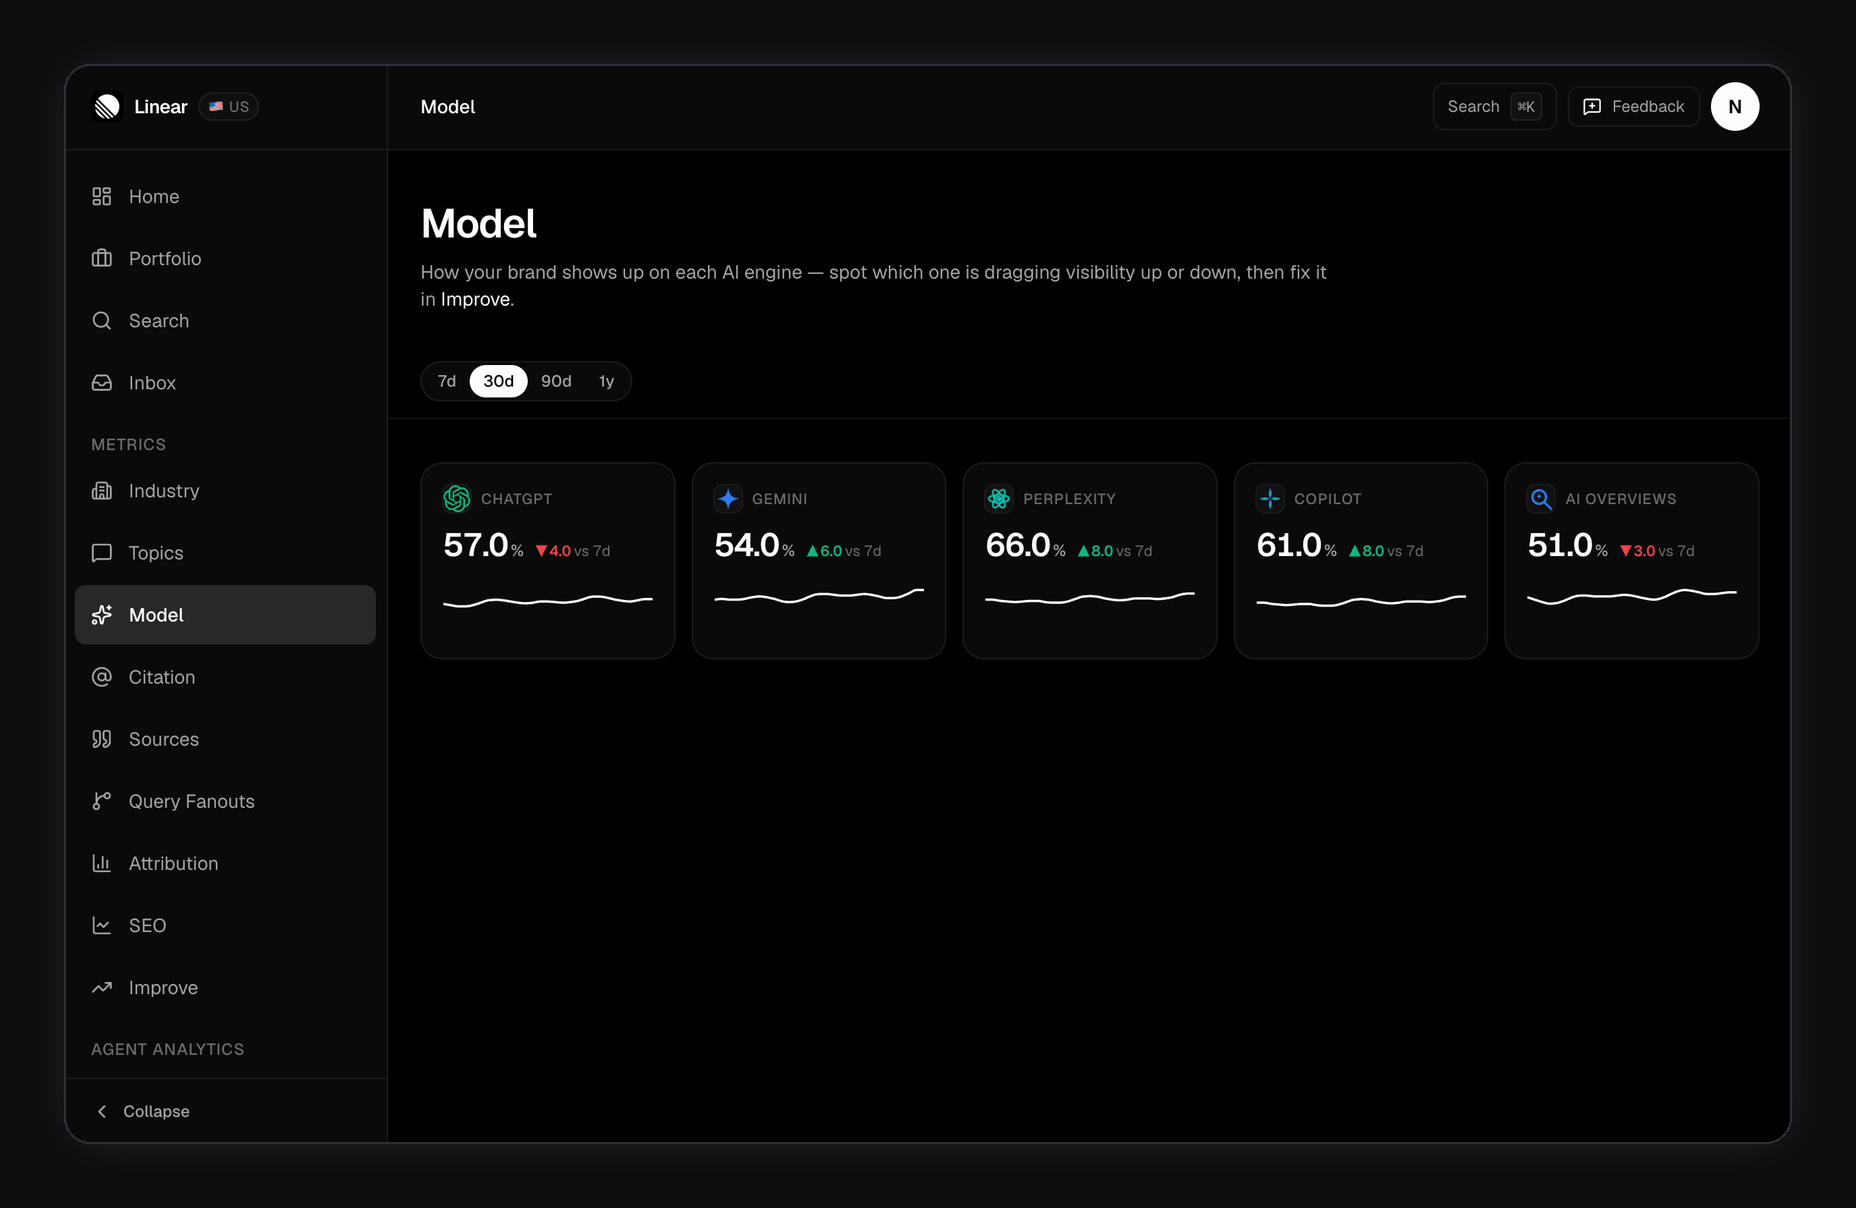Open Inbox page label
This screenshot has height=1208, width=1856.
pyautogui.click(x=152, y=383)
